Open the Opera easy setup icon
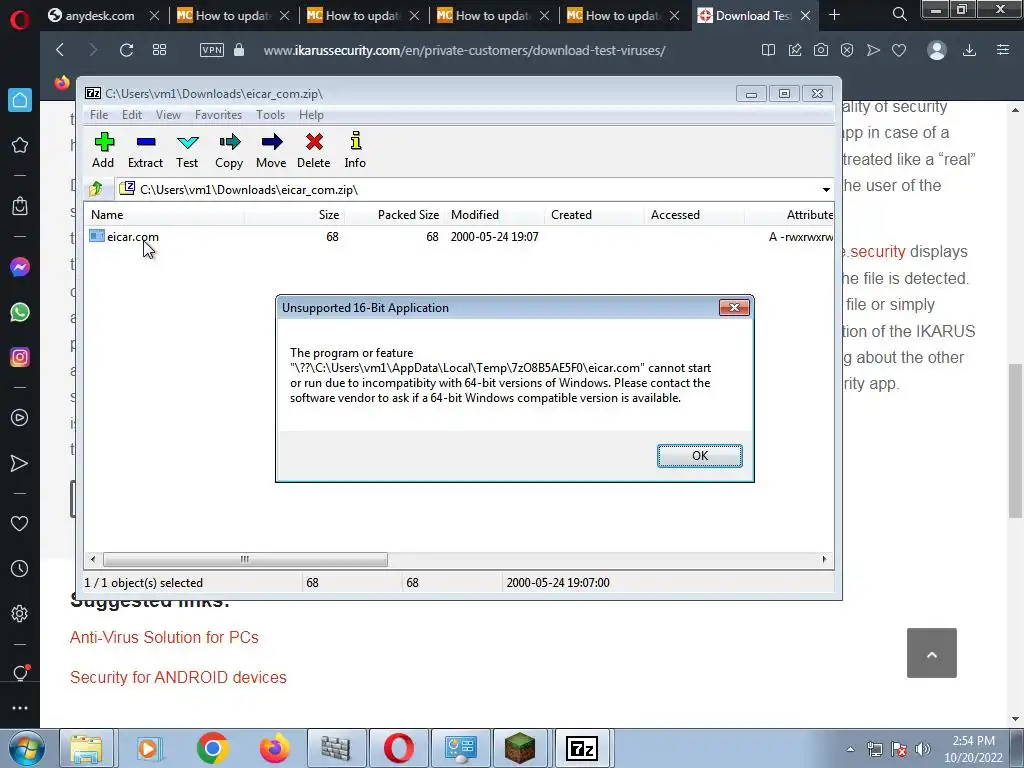1024x768 pixels. tap(1003, 50)
